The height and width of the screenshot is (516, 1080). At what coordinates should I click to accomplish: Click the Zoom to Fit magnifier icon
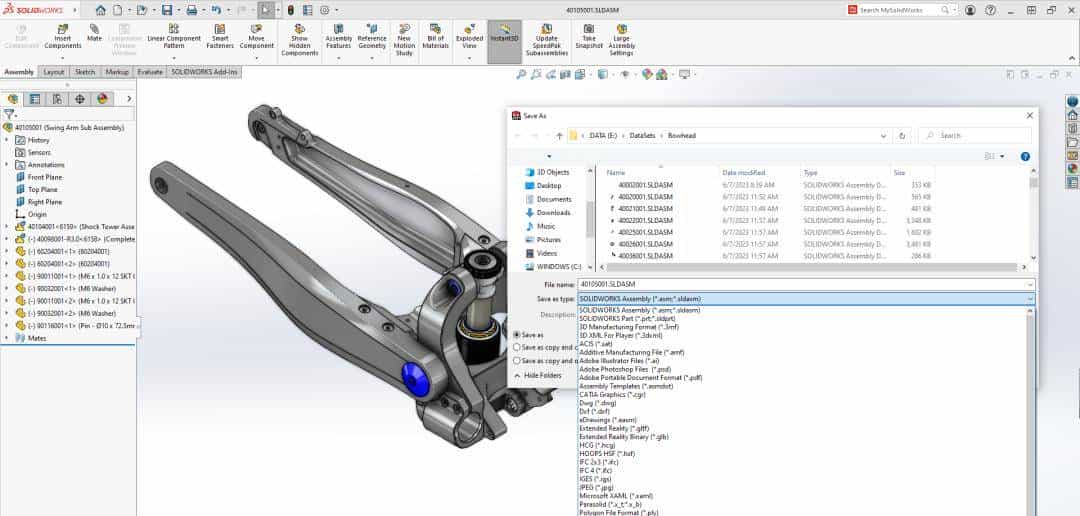click(x=521, y=74)
